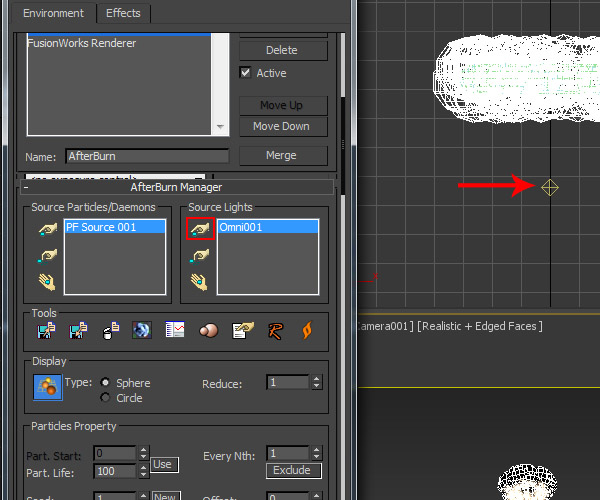Viewport: 600px width, 500px height.
Task: Switch to the Environment tab
Action: pos(53,13)
